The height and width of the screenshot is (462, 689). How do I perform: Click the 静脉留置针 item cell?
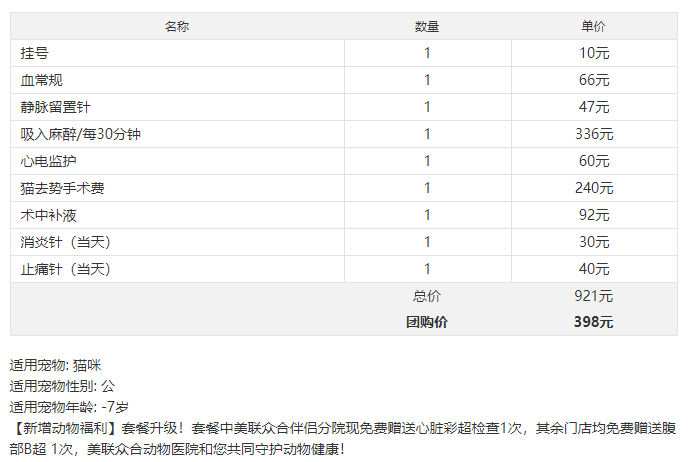(55, 107)
